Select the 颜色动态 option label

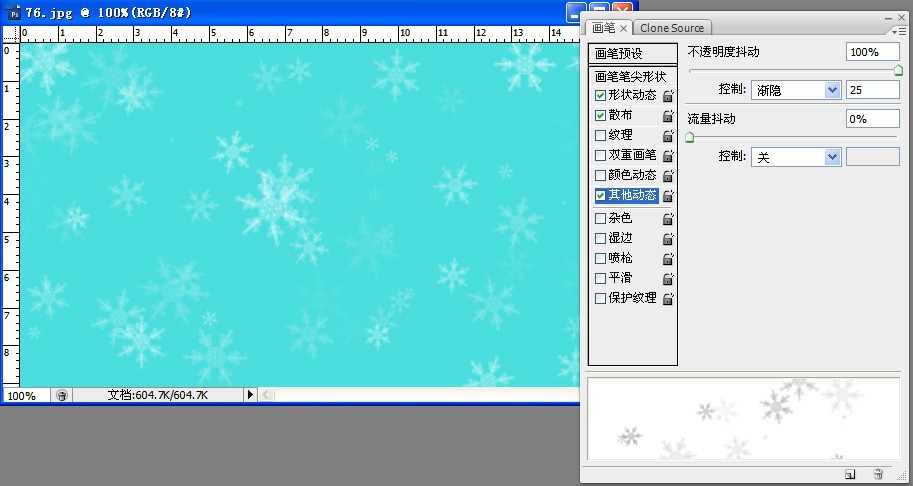pyautogui.click(x=632, y=175)
